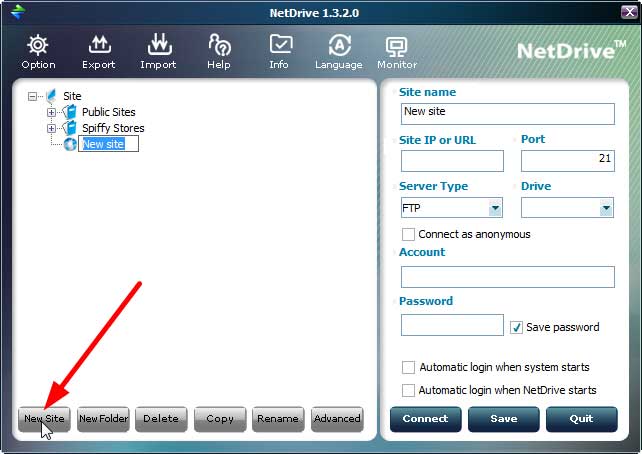Click the Connect button

pyautogui.click(x=425, y=419)
